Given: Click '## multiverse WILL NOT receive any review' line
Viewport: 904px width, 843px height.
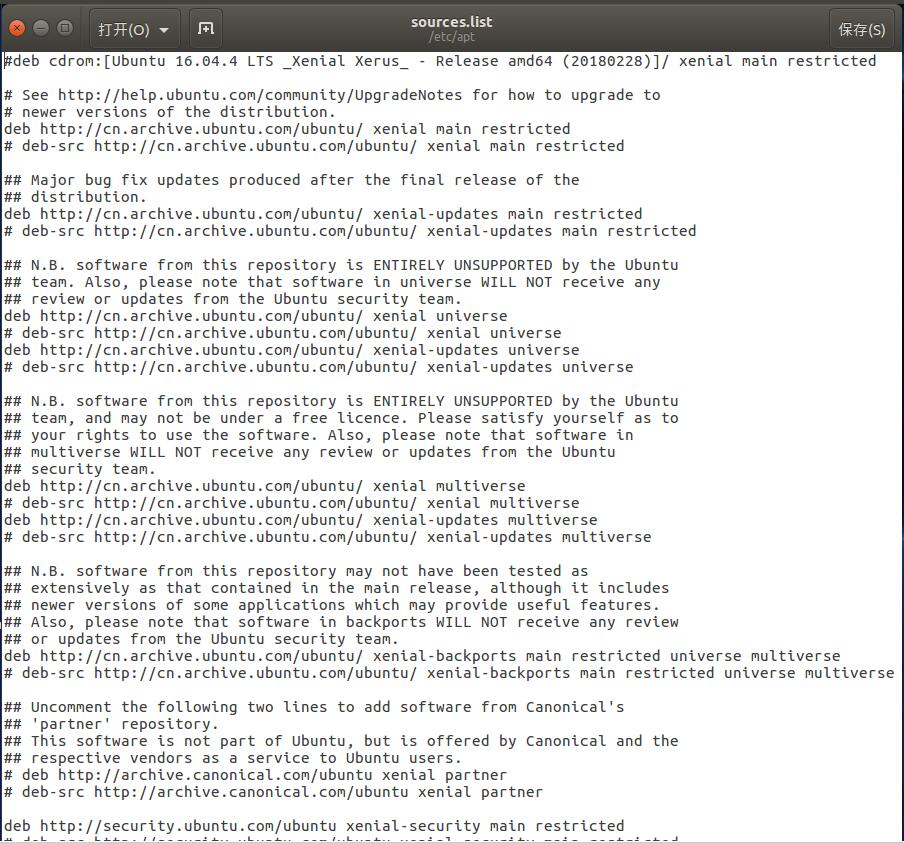Looking at the screenshot, I should (310, 452).
